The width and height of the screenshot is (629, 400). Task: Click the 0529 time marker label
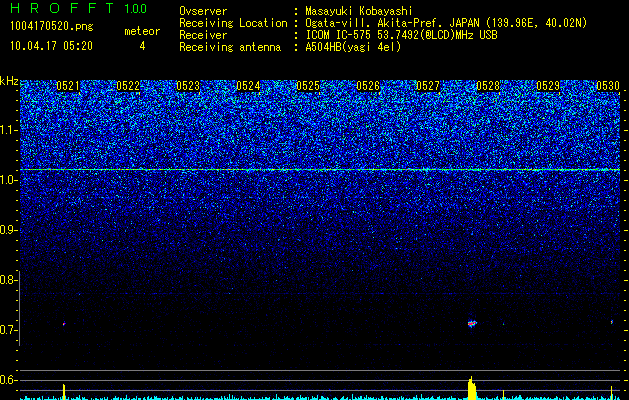pos(548,86)
